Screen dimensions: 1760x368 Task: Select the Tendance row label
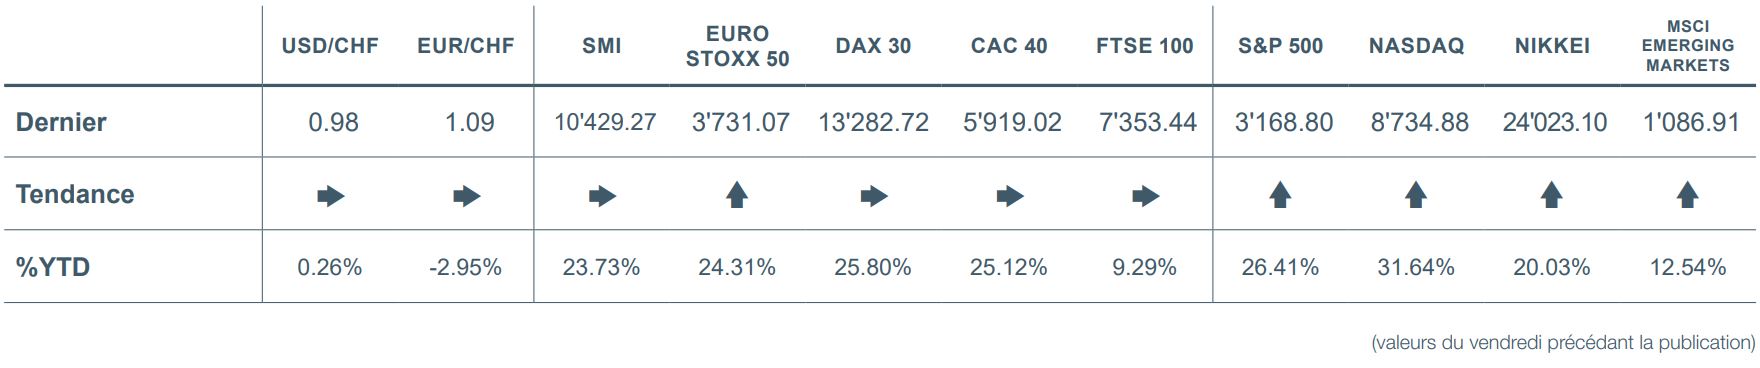pos(75,194)
